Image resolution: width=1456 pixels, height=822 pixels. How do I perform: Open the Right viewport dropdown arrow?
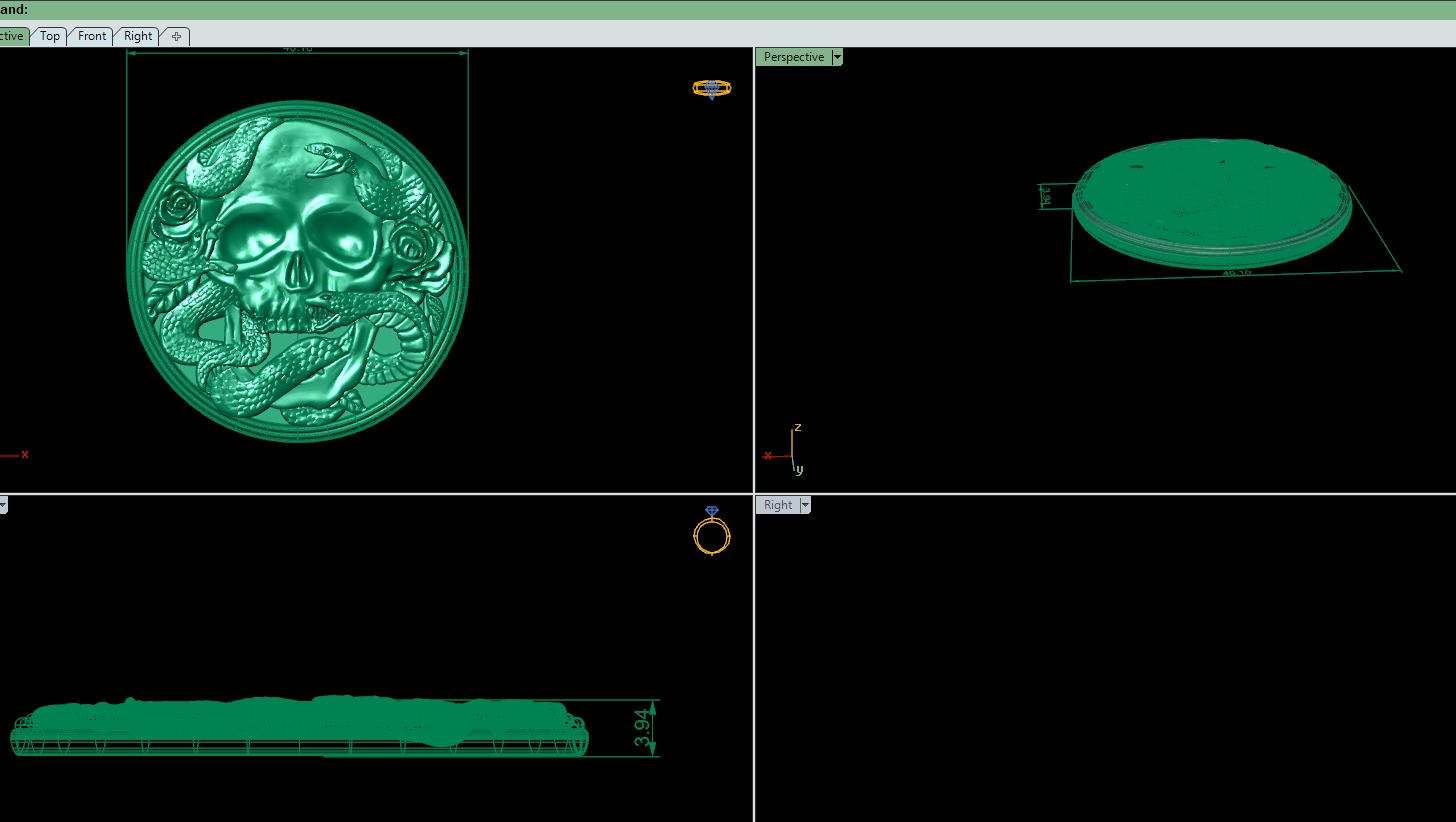click(x=805, y=505)
